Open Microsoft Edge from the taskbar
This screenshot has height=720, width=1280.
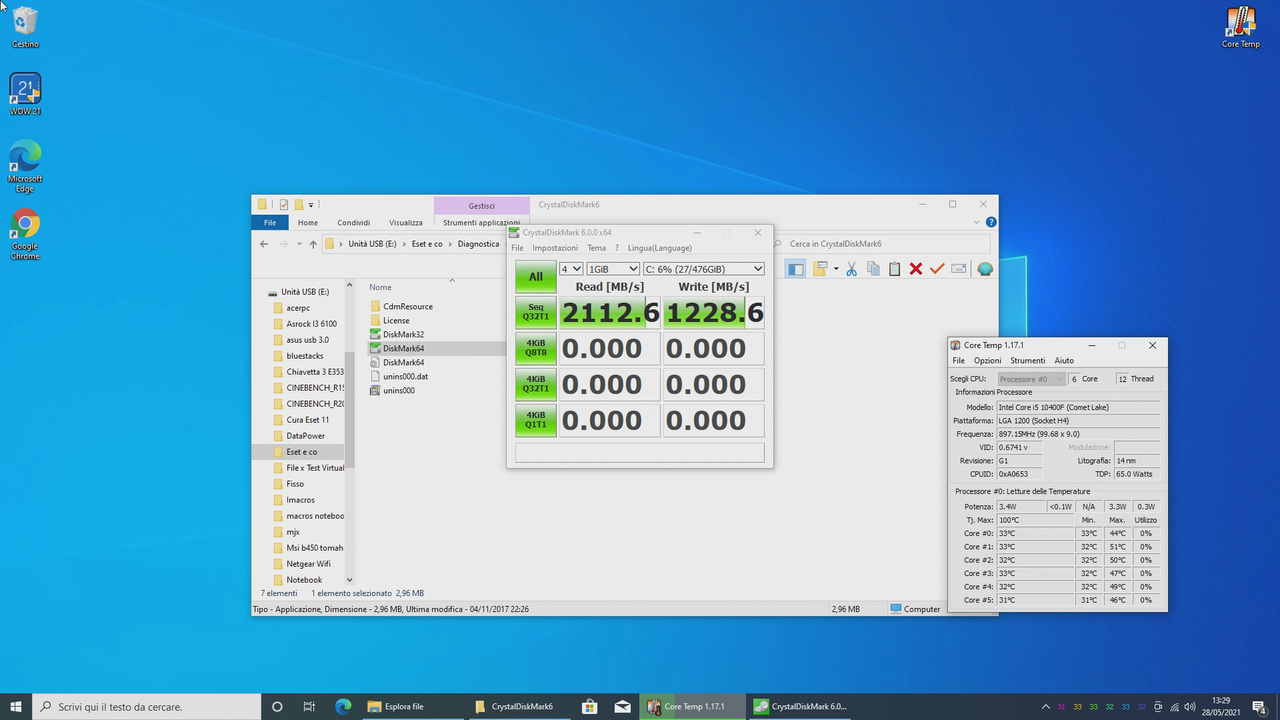[x=343, y=706]
